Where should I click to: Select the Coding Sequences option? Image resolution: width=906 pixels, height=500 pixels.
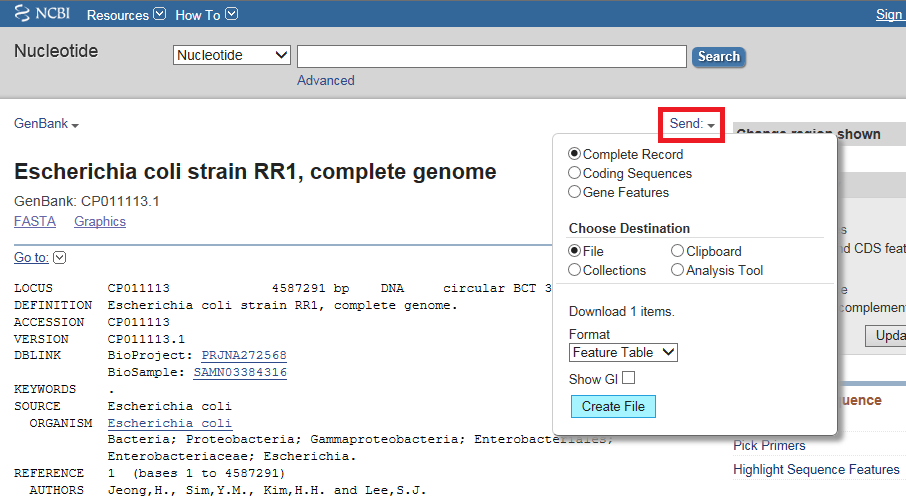tap(575, 173)
